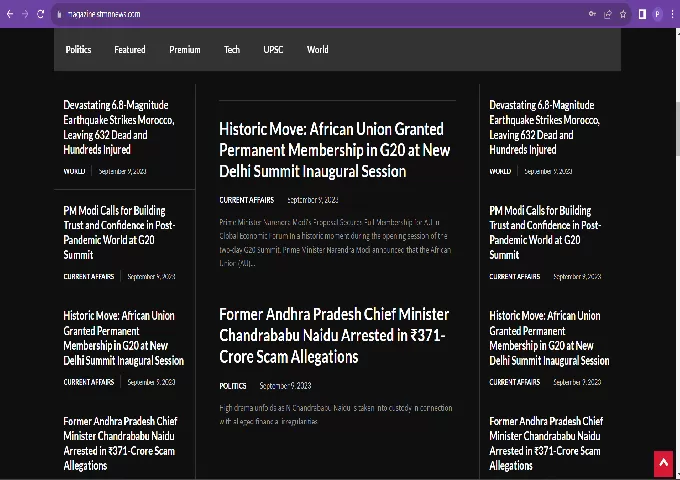Screen dimensions: 680x480
Task: Open the Chrome three-dot menu
Action: click(x=672, y=14)
